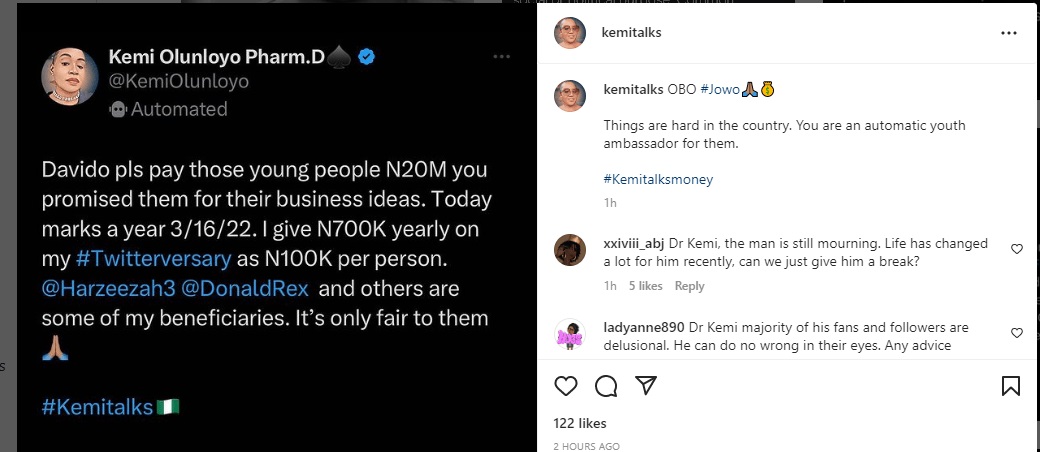The image size is (1040, 452).
Task: Like the post with the heart icon
Action: tap(566, 385)
